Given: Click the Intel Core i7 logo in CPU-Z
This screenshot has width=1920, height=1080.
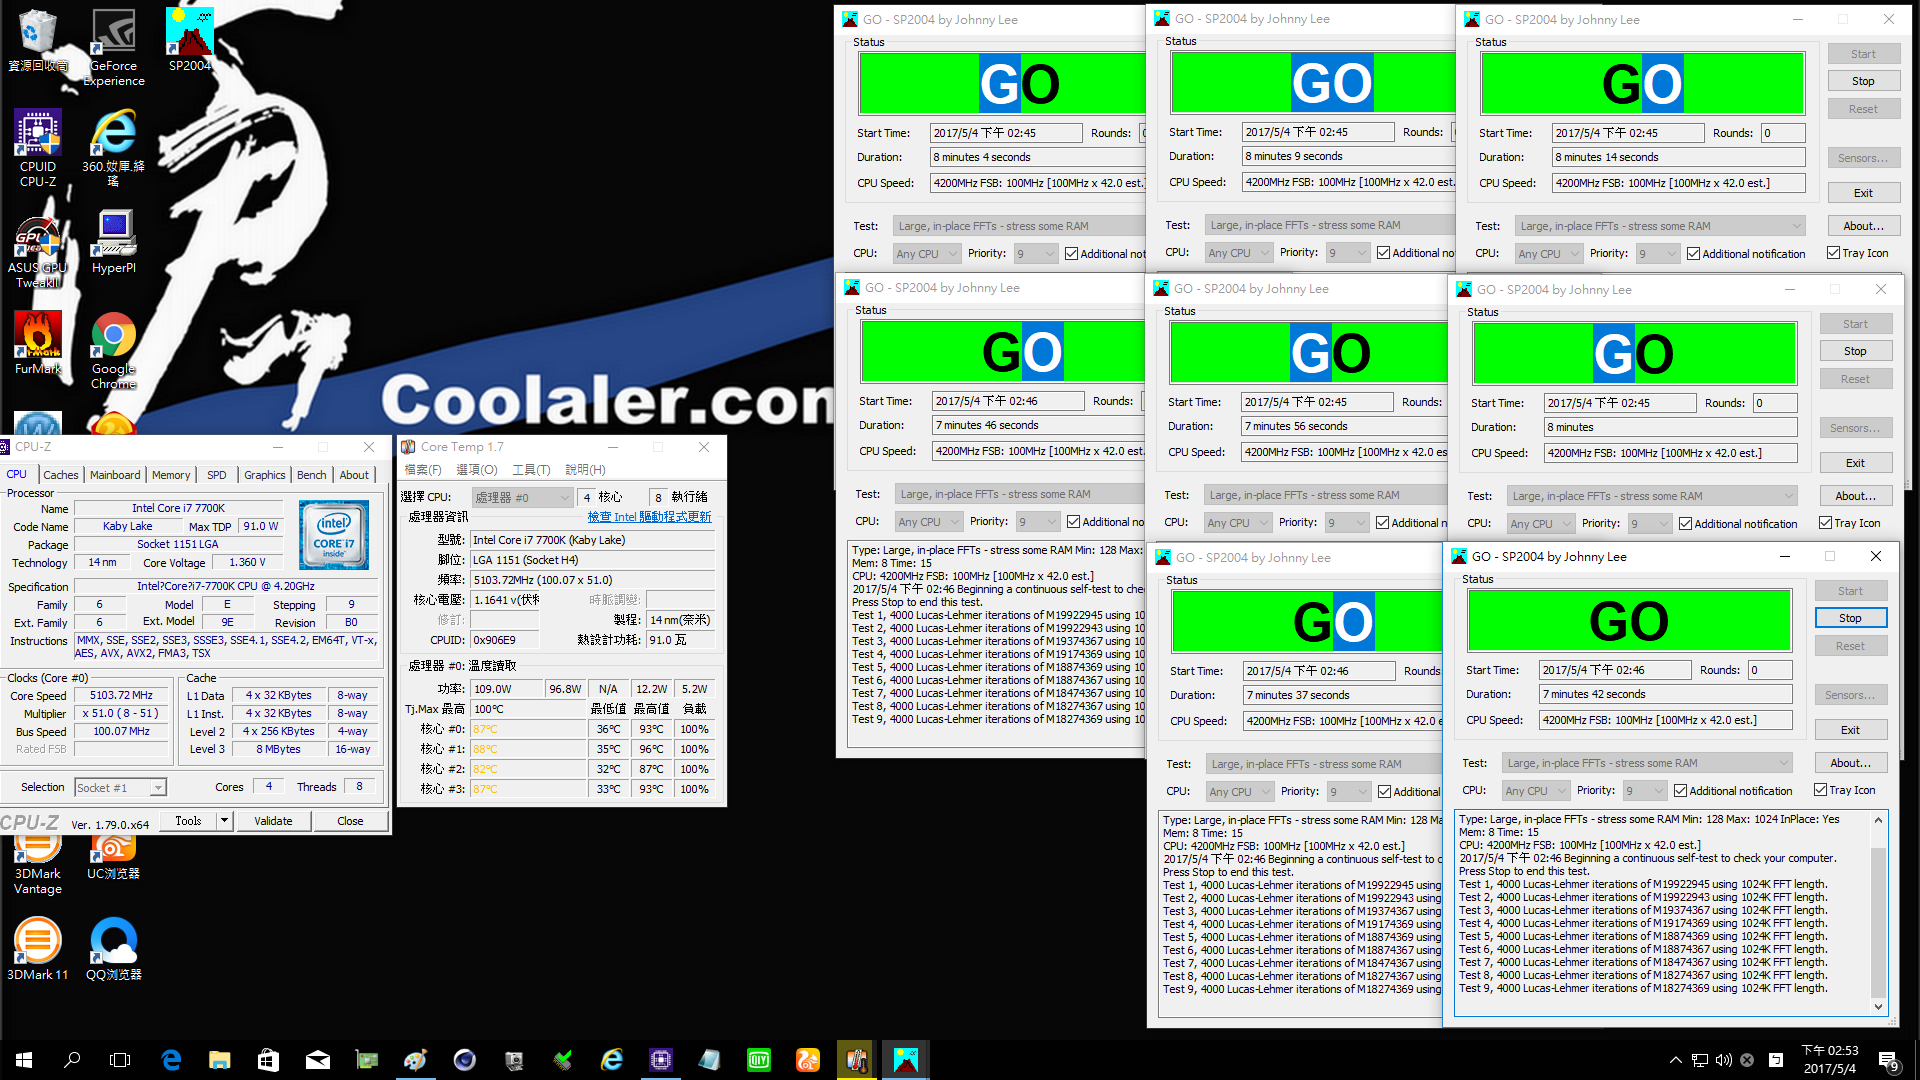Looking at the screenshot, I should 334,535.
